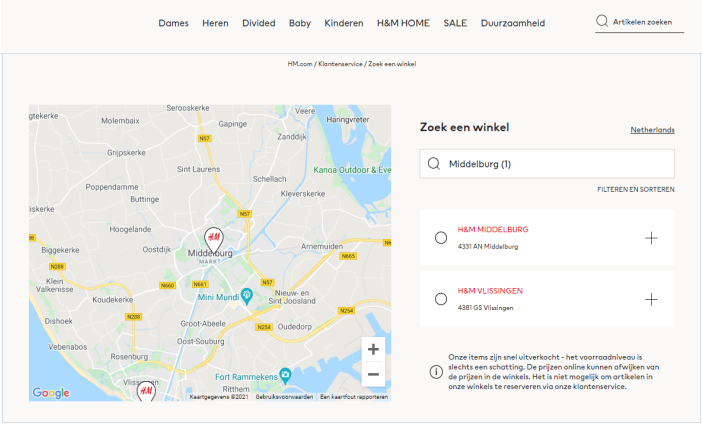Click the Serooskerke town label
This screenshot has height=426, width=702.
(188, 108)
